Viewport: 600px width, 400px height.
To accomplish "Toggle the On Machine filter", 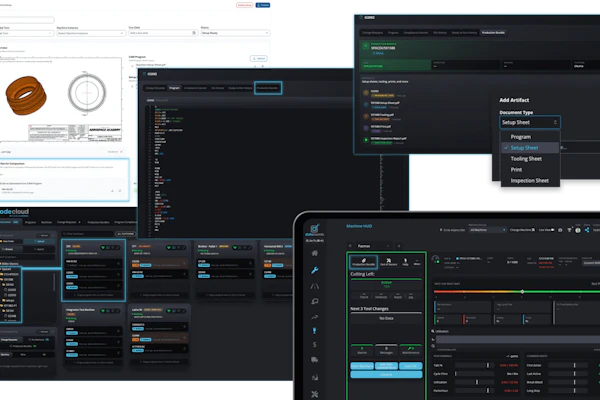I will point(39,340).
